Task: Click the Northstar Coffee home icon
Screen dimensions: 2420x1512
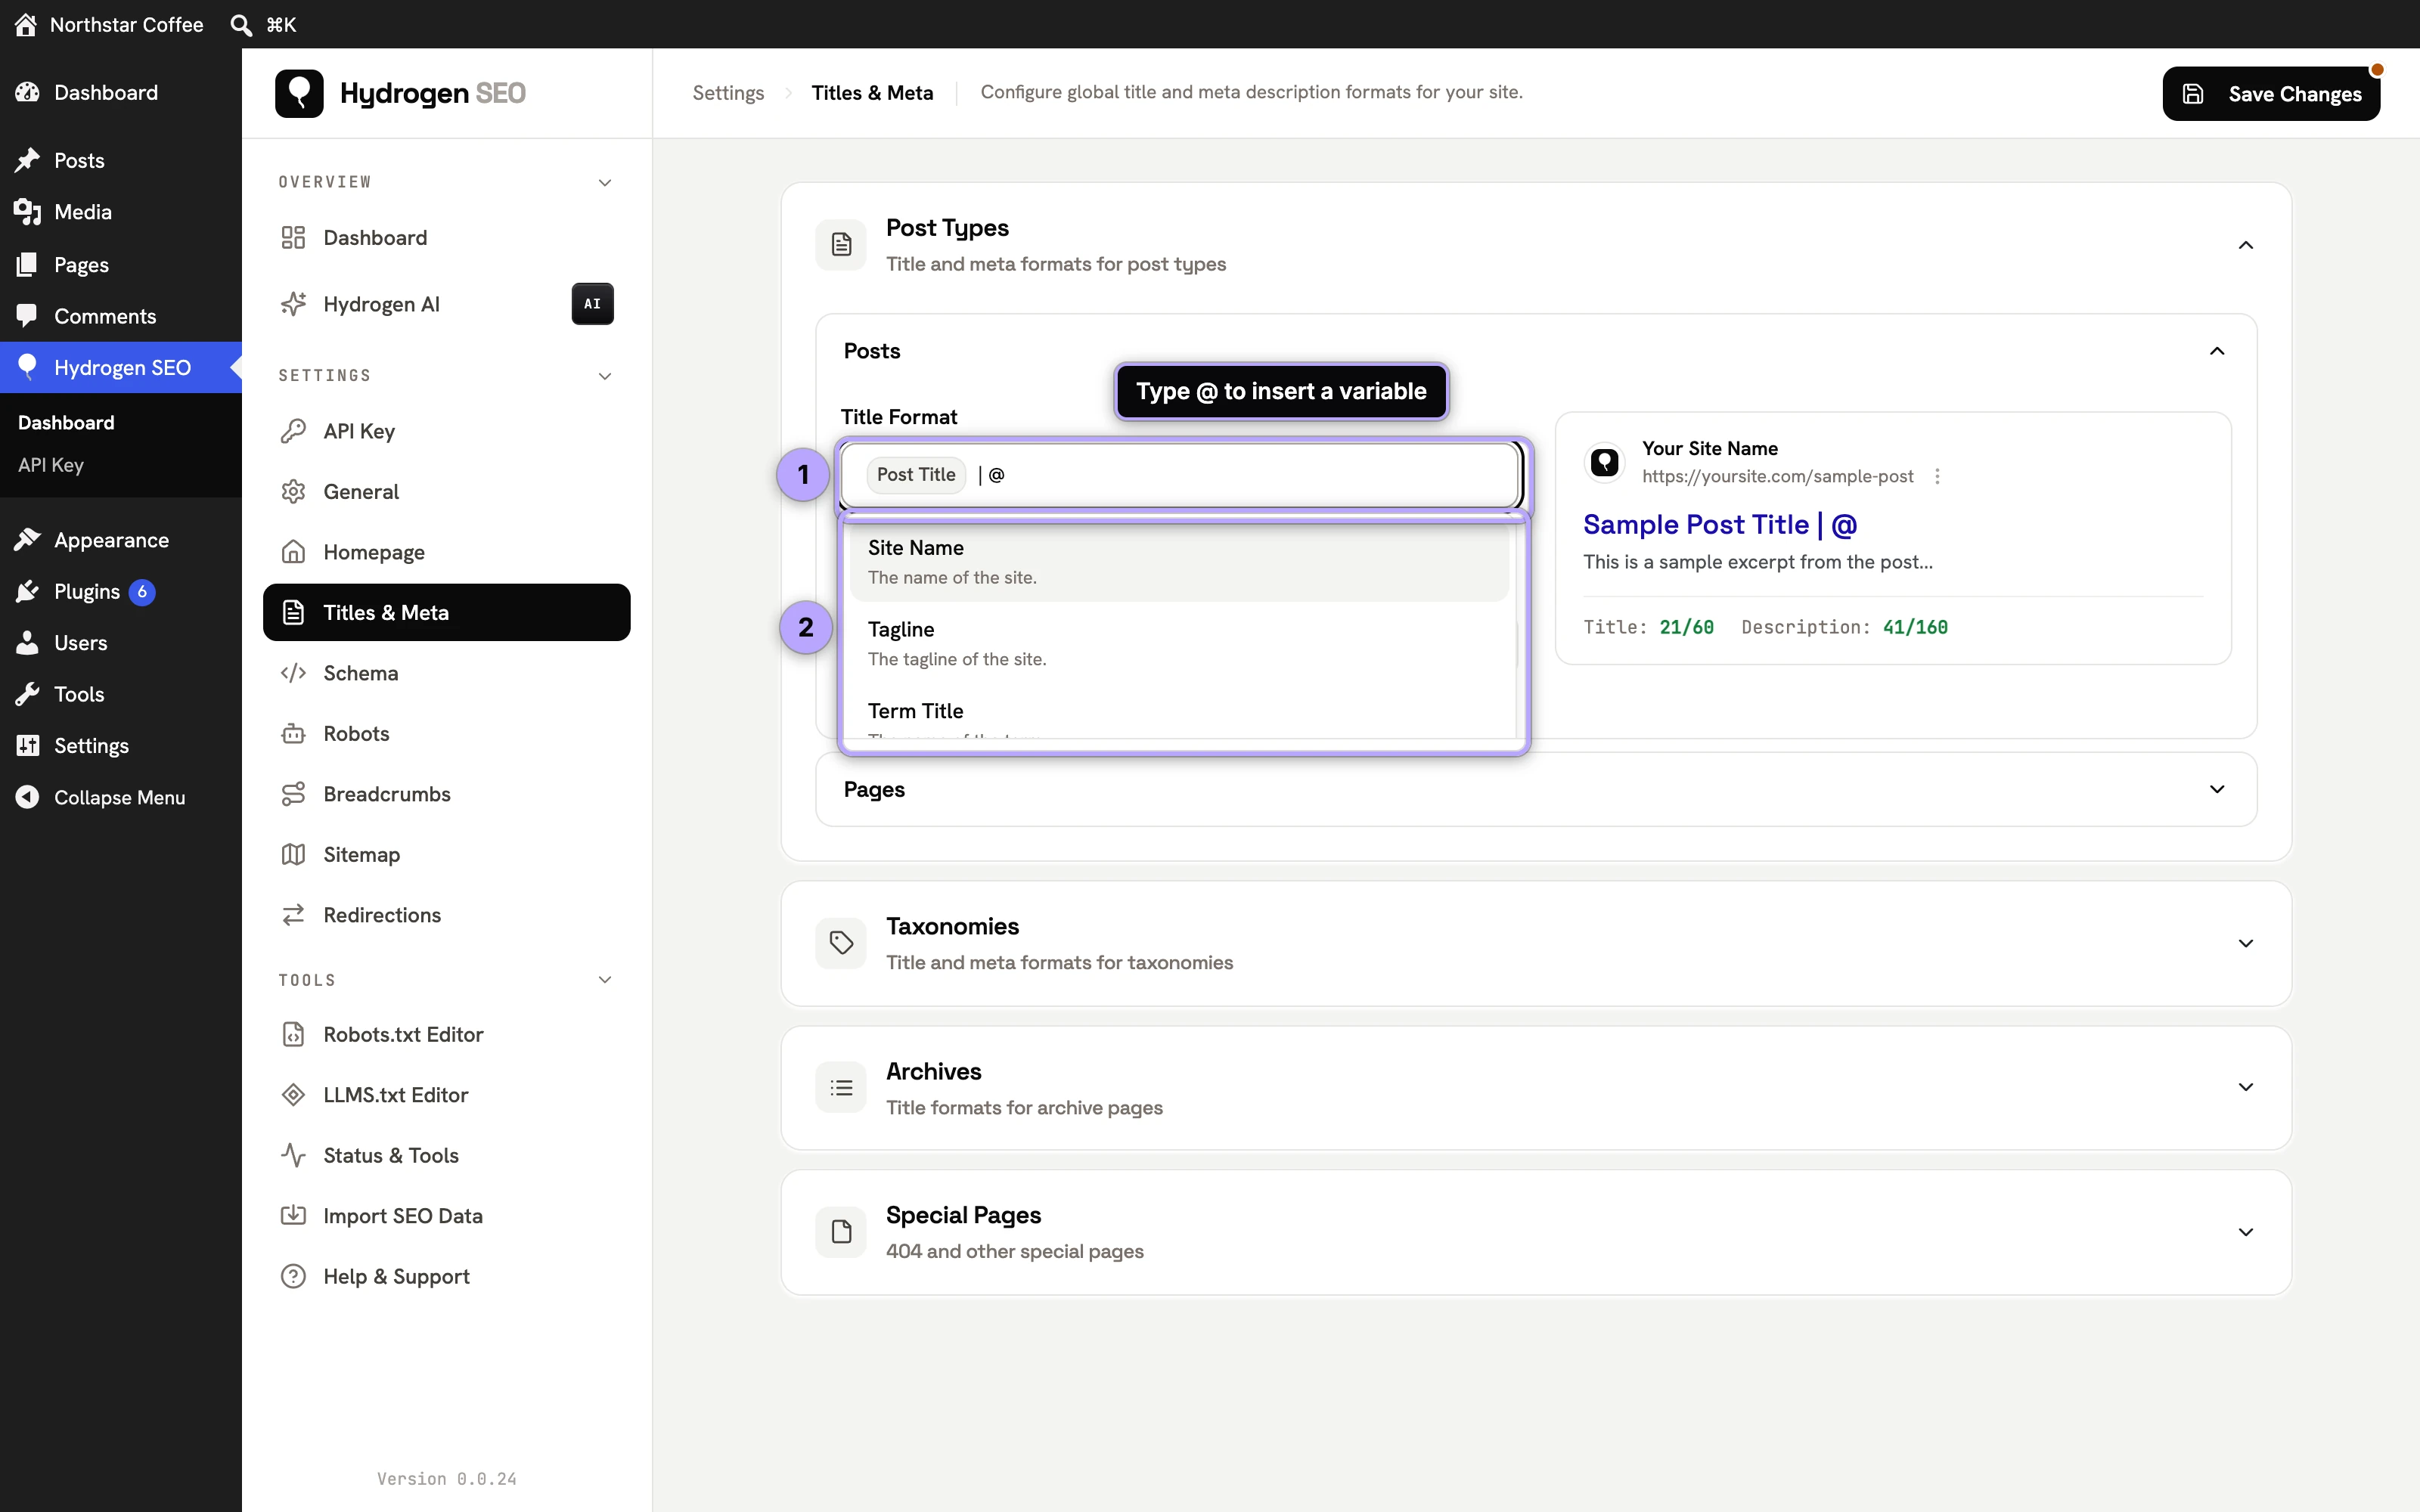Action: pyautogui.click(x=26, y=24)
